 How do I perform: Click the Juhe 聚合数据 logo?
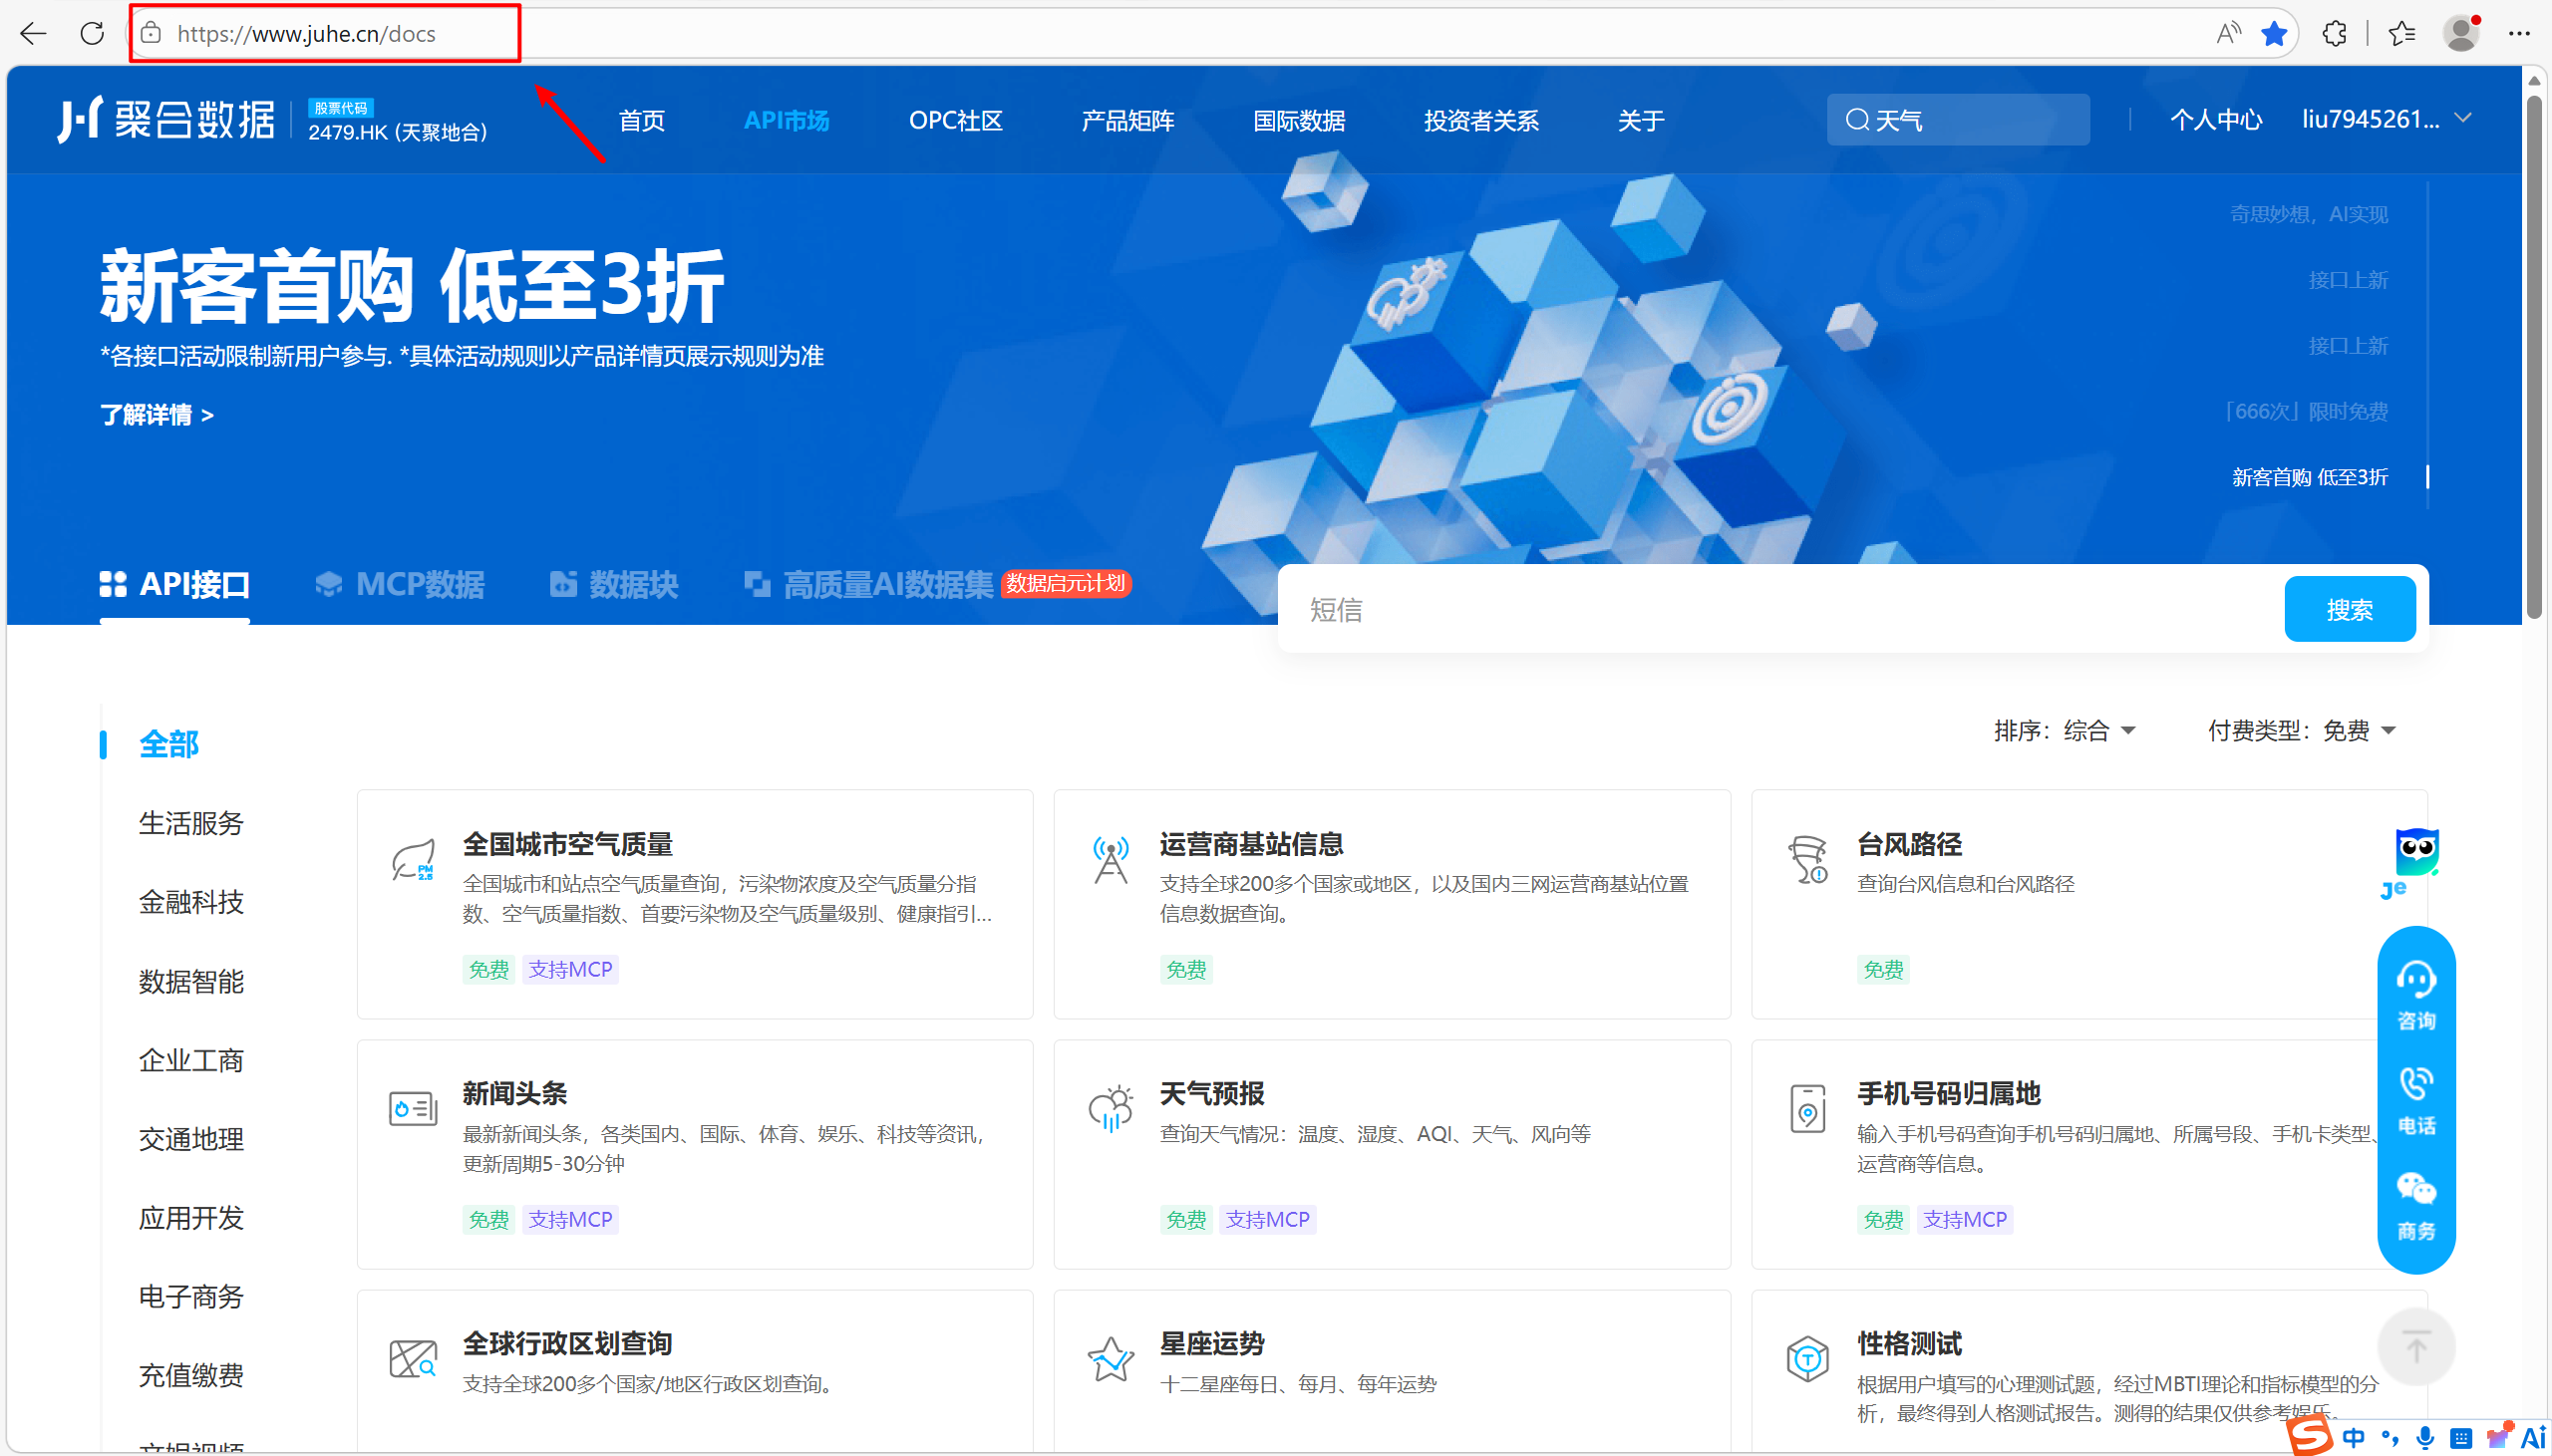(166, 120)
